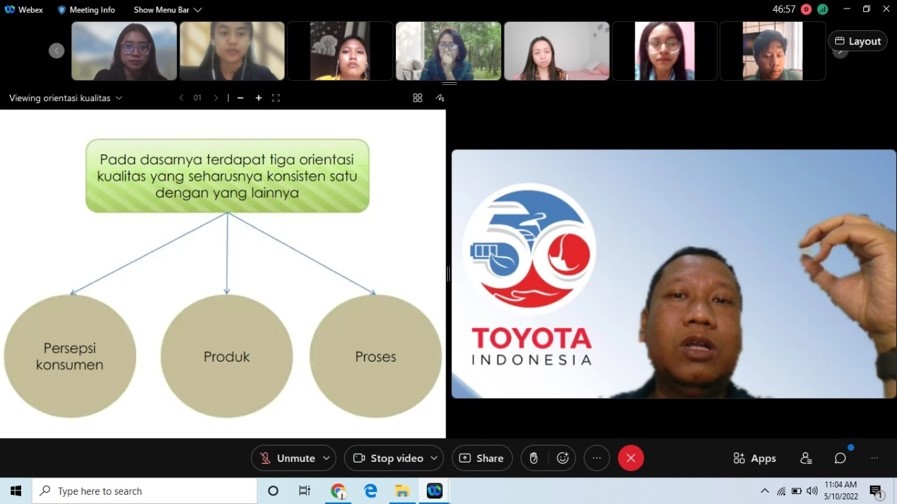
Task: Go to previous participant thumbnails
Action: (56, 51)
